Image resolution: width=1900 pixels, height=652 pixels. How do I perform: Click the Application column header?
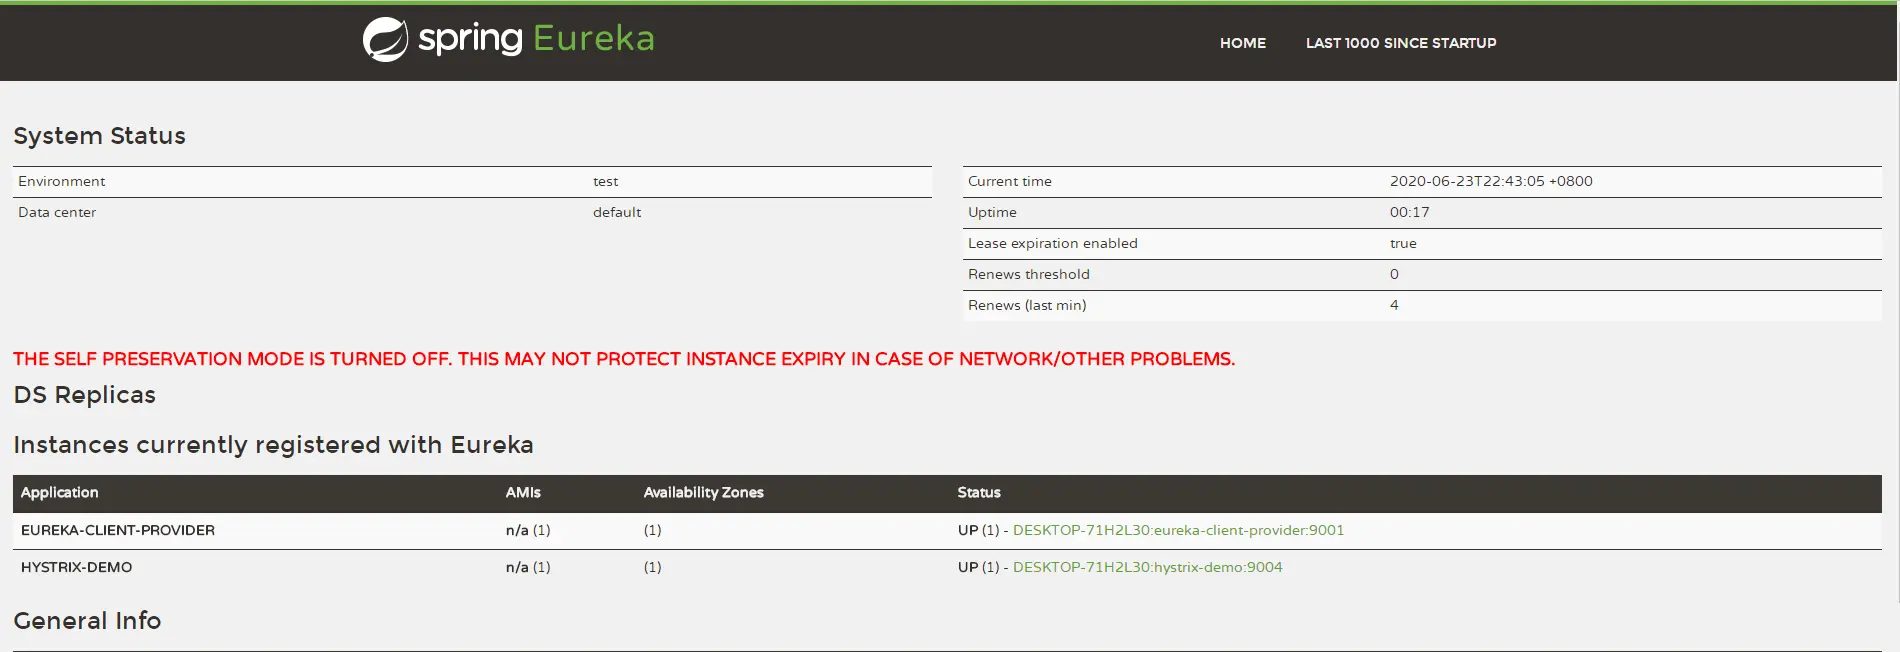(60, 492)
